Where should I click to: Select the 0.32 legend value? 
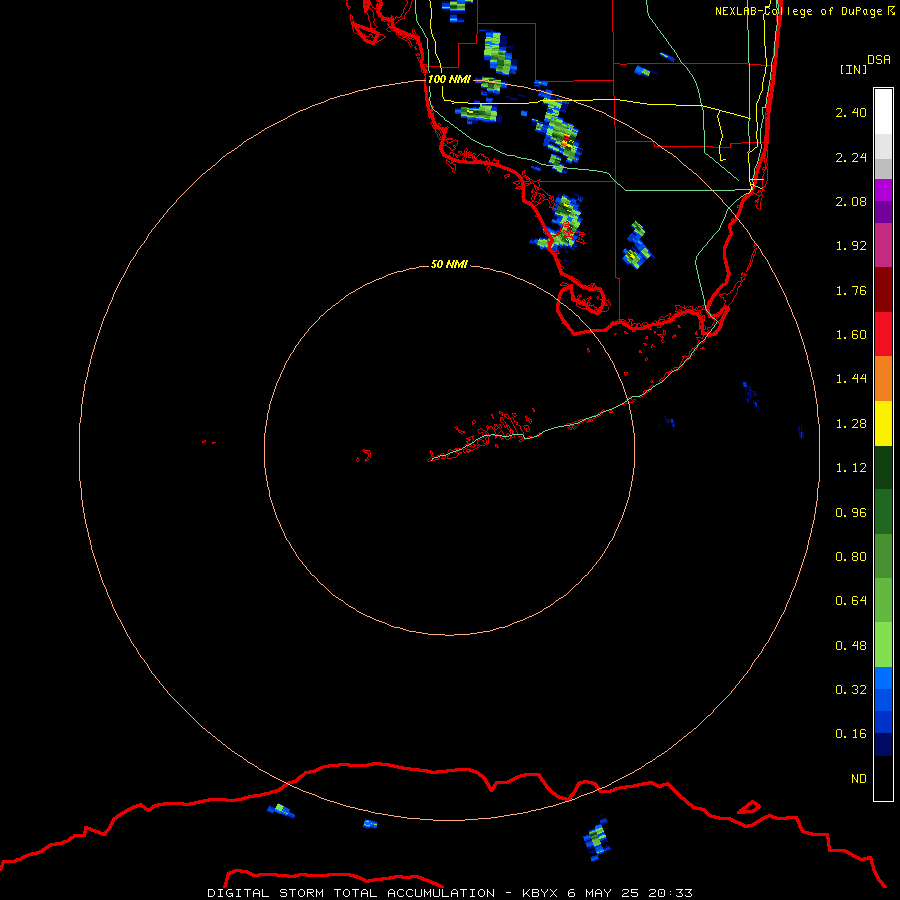pos(851,690)
